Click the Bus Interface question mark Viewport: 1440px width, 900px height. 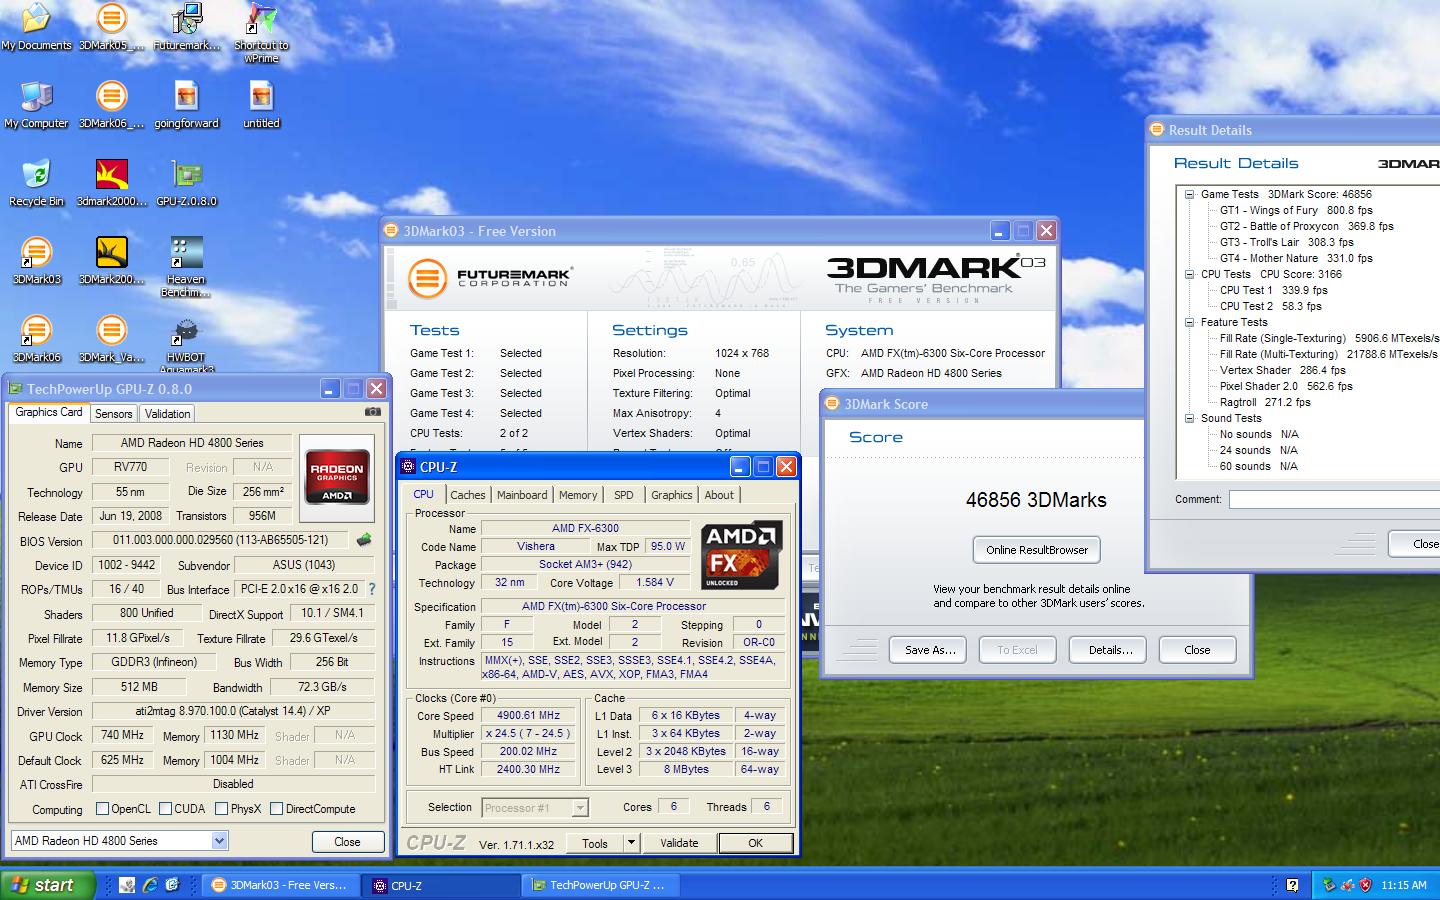tap(372, 589)
